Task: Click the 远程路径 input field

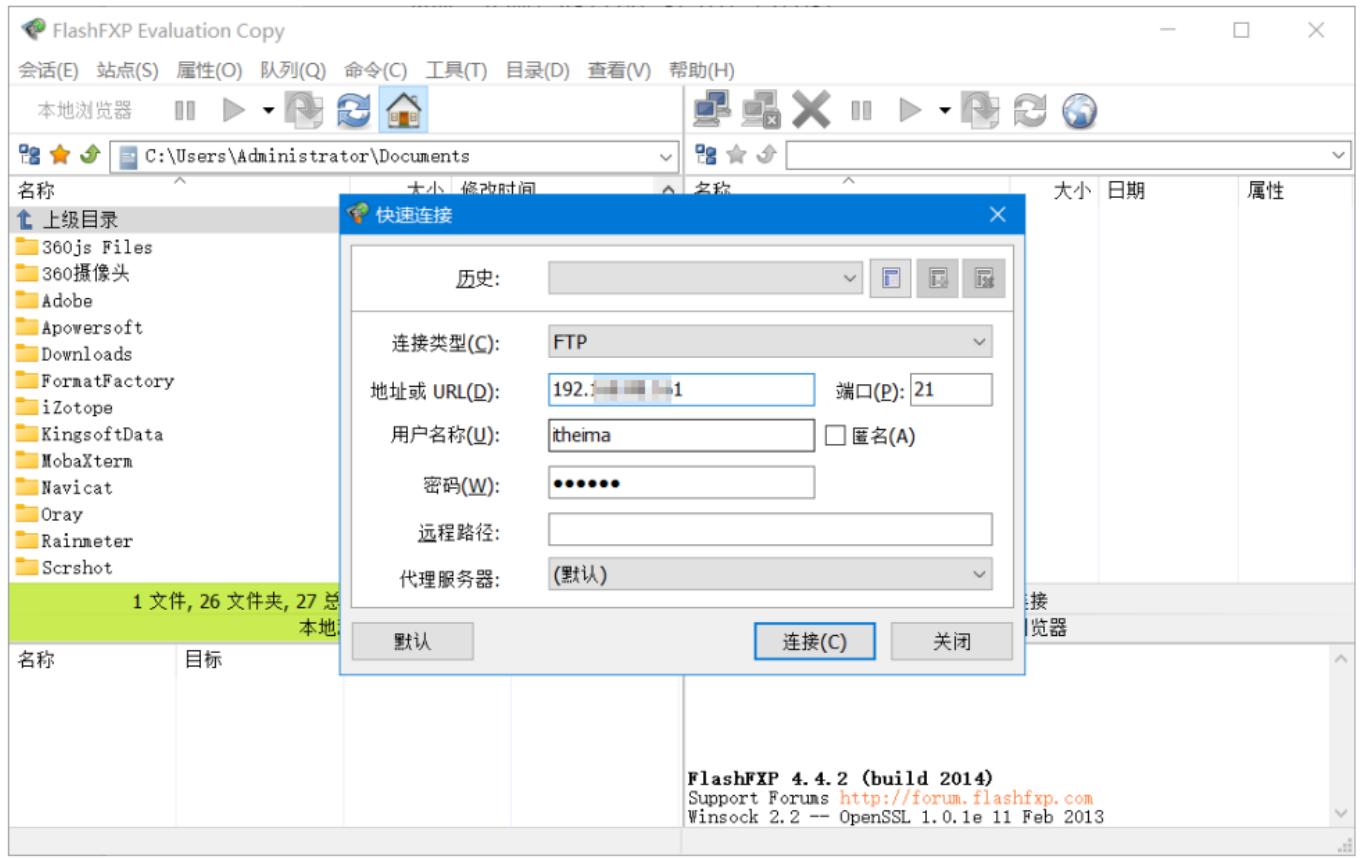Action: pyautogui.click(x=770, y=529)
